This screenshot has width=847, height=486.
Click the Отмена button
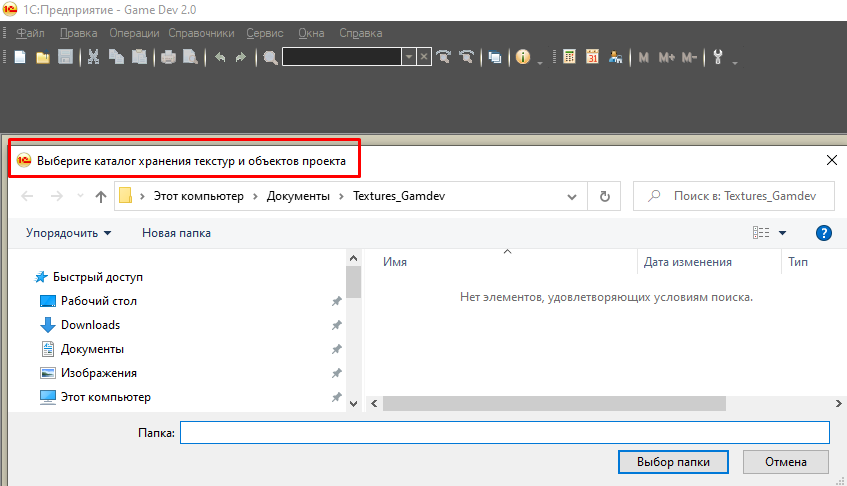(x=785, y=462)
